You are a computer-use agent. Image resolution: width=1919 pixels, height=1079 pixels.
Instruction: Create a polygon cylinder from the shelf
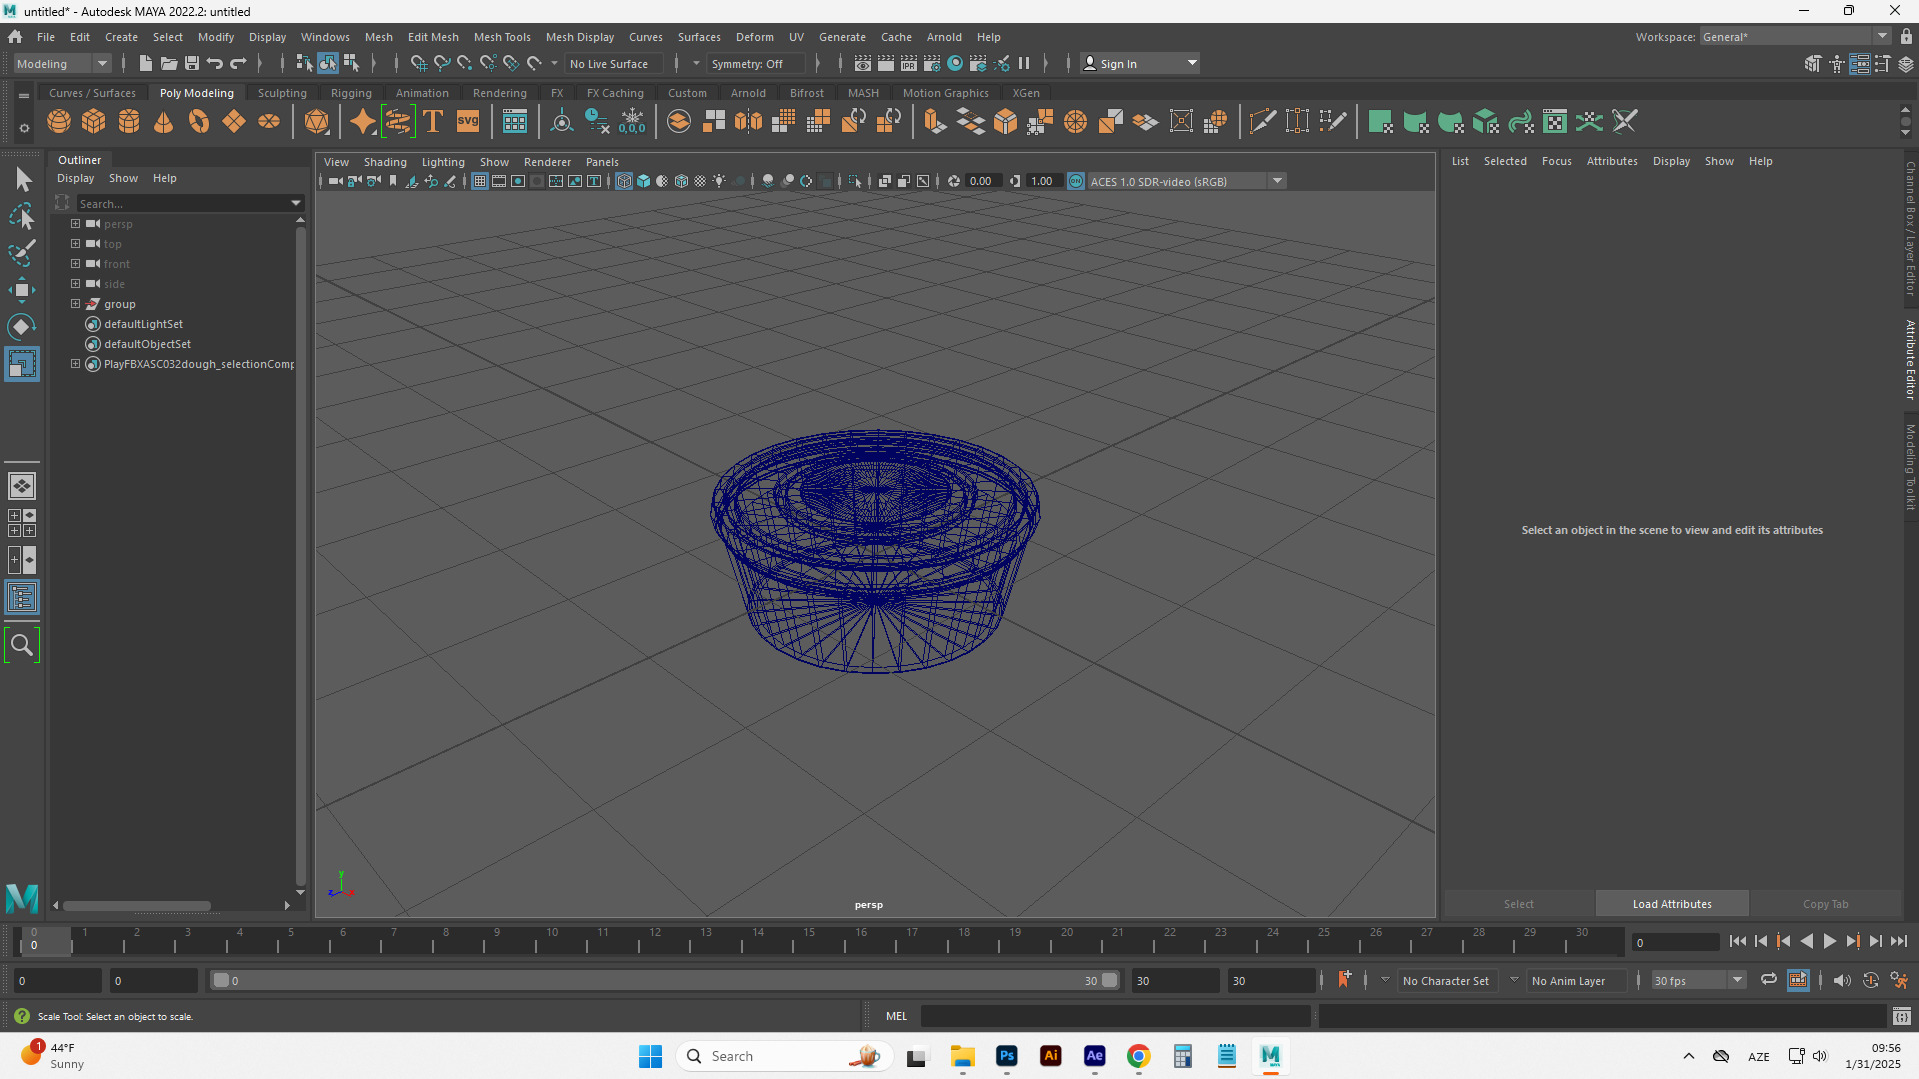coord(129,122)
